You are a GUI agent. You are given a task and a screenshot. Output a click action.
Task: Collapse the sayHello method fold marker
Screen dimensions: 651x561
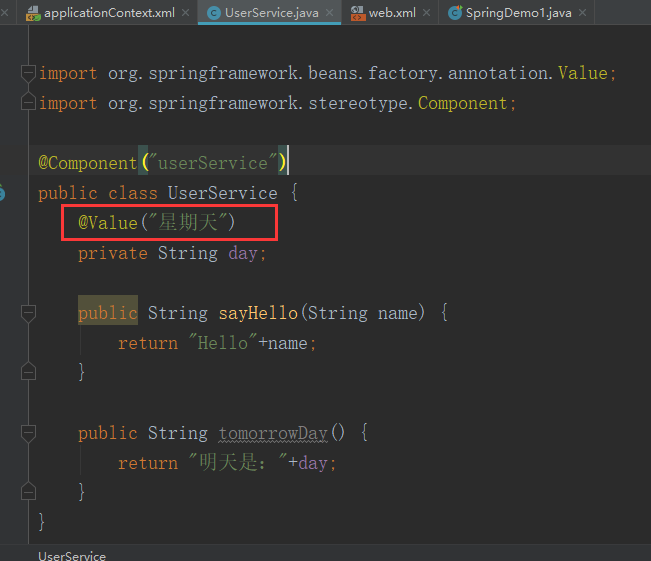tap(28, 313)
